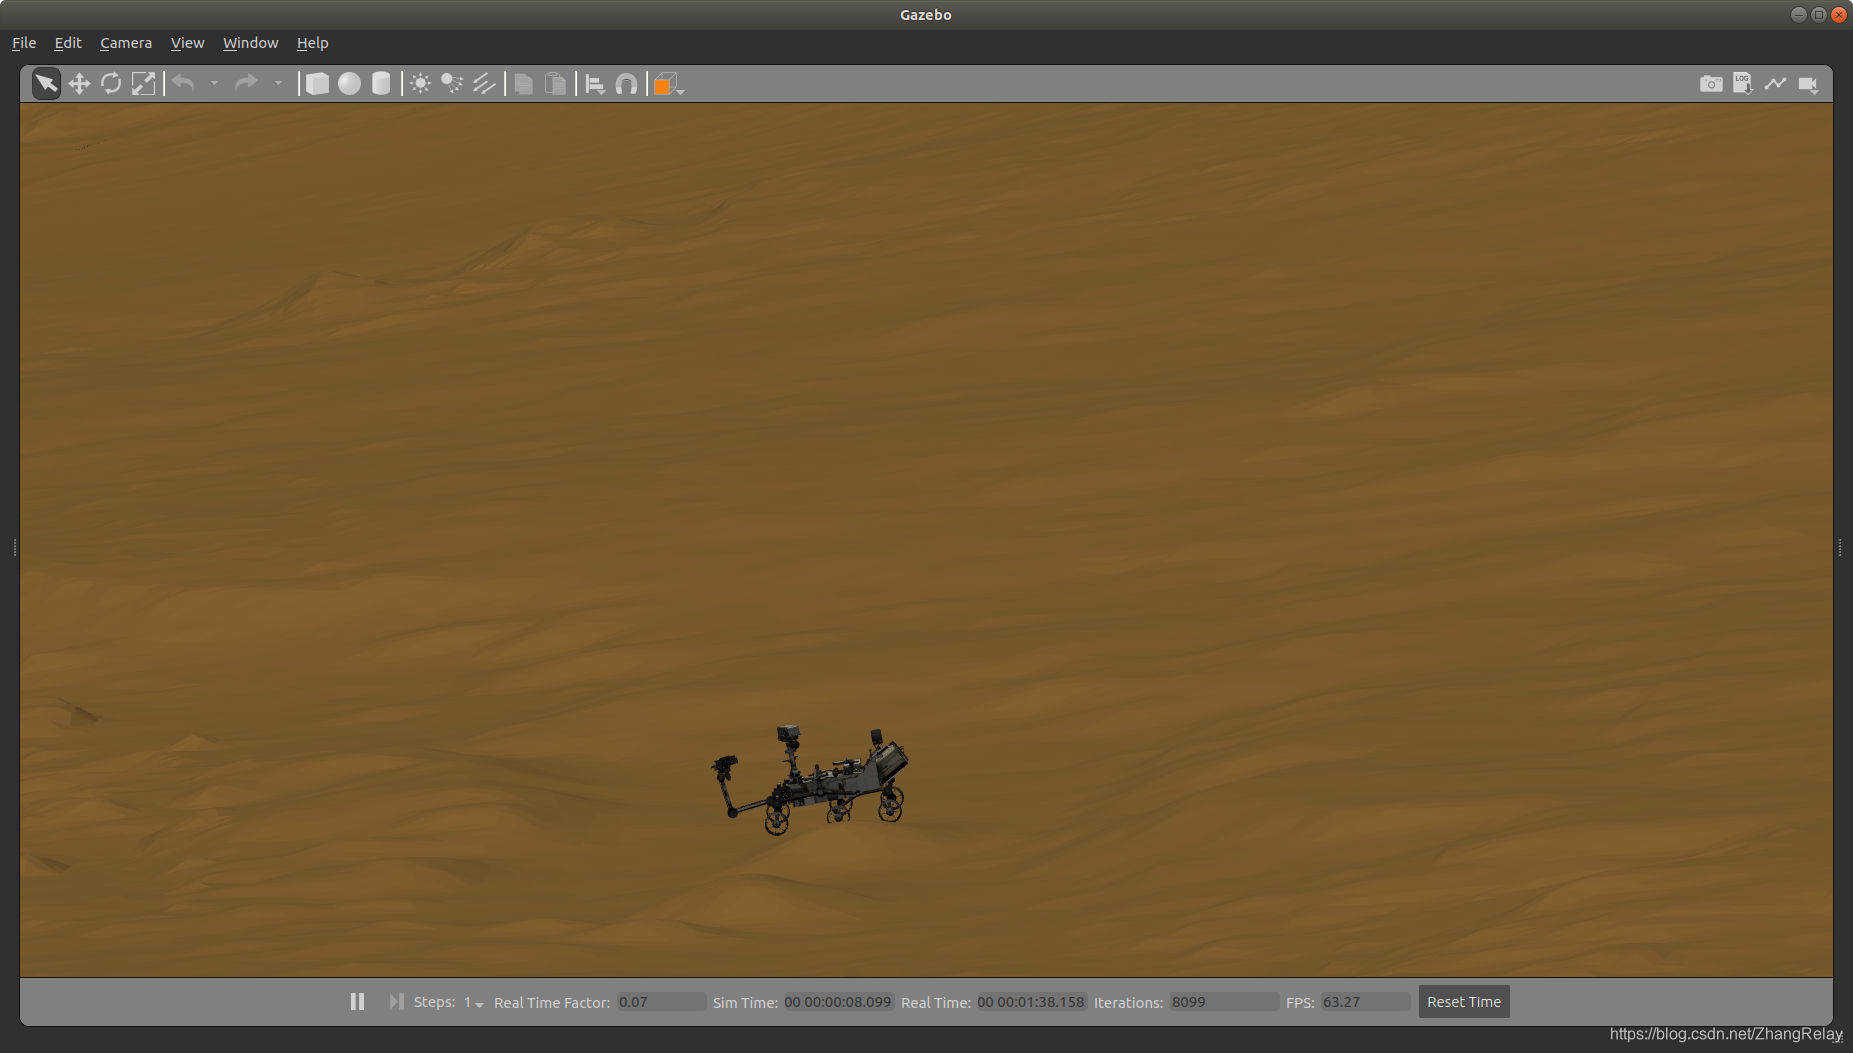Click the undo arrow icon
Viewport: 1853px width, 1053px height.
(183, 84)
